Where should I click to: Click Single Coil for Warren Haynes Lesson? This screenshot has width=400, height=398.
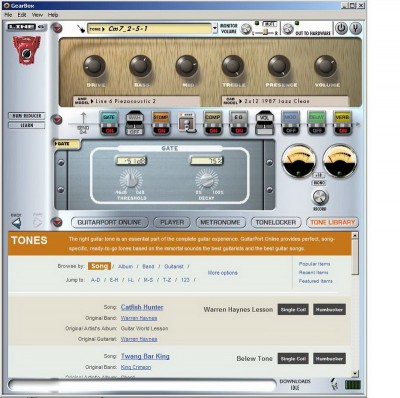coord(293,310)
